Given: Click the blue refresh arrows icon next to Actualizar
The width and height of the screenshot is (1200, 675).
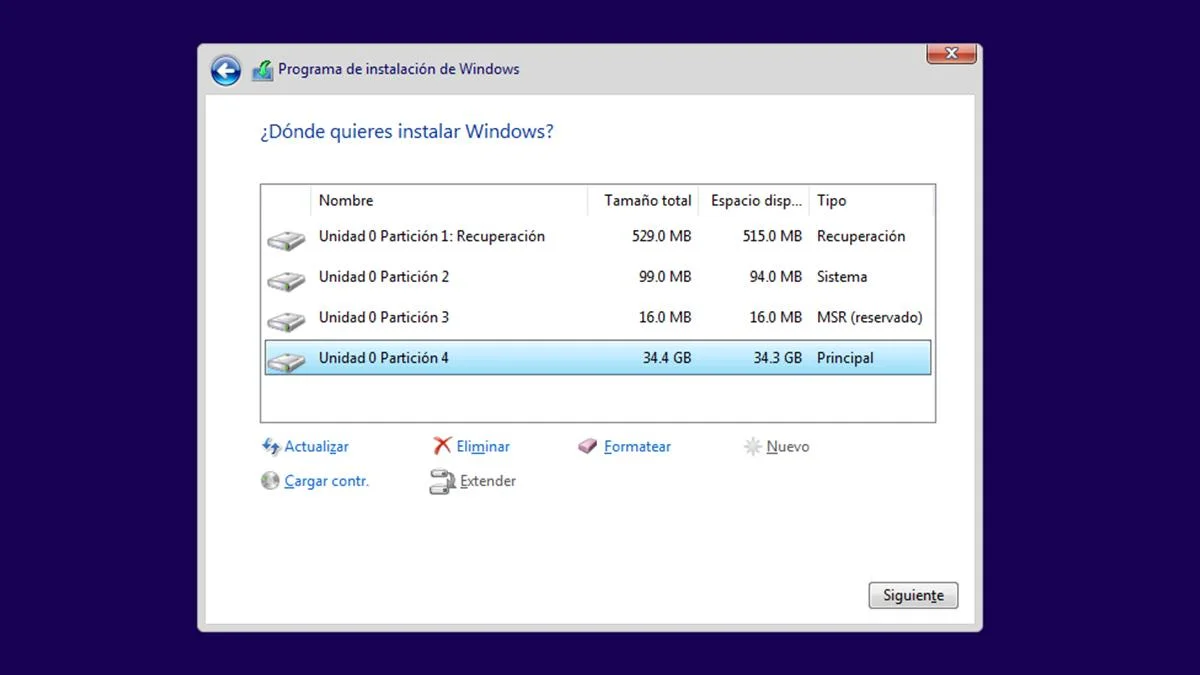Looking at the screenshot, I should pos(271,446).
